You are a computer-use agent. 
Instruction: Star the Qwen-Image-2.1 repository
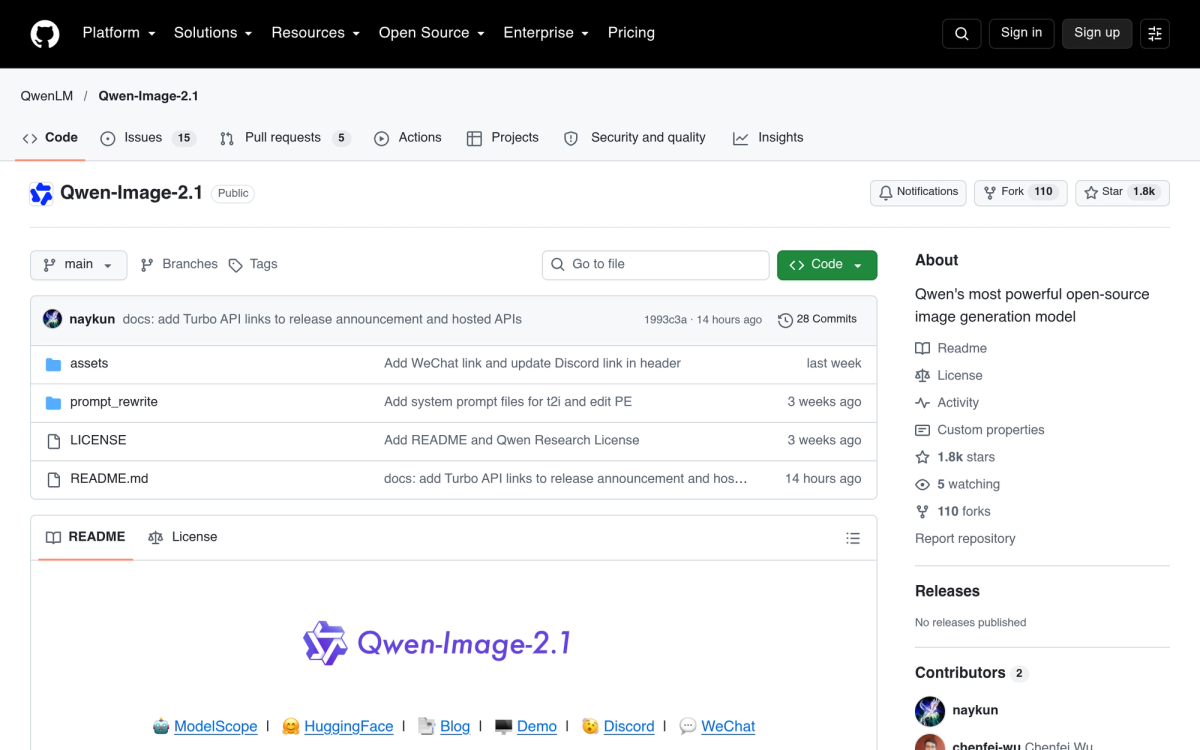point(1122,192)
